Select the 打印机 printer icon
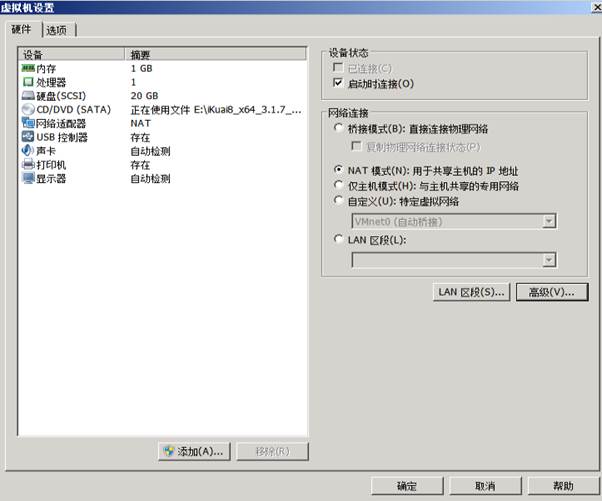Image resolution: width=602 pixels, height=501 pixels. click(28, 165)
